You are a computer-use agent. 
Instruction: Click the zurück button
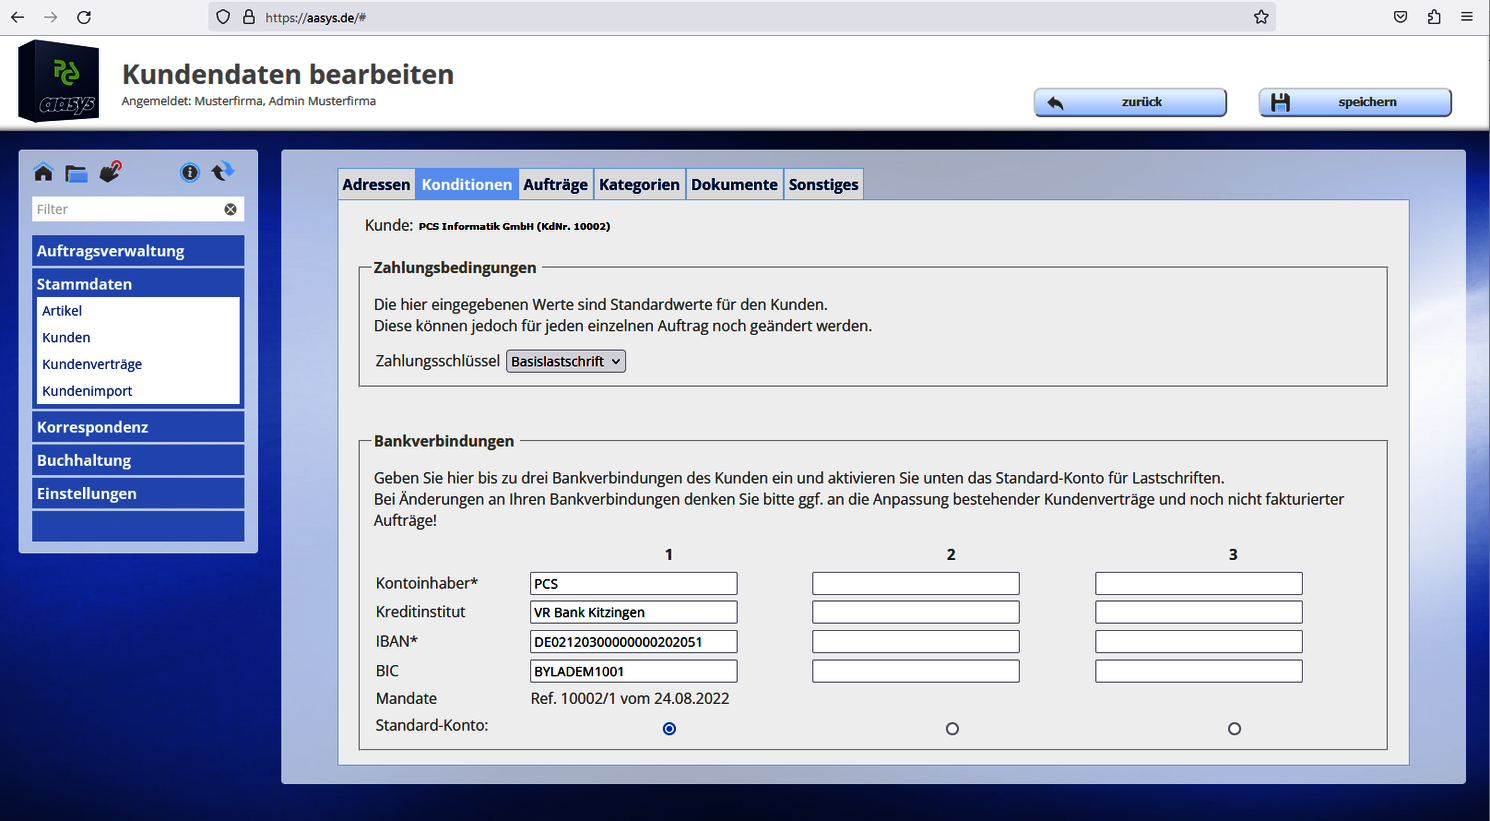click(x=1130, y=102)
